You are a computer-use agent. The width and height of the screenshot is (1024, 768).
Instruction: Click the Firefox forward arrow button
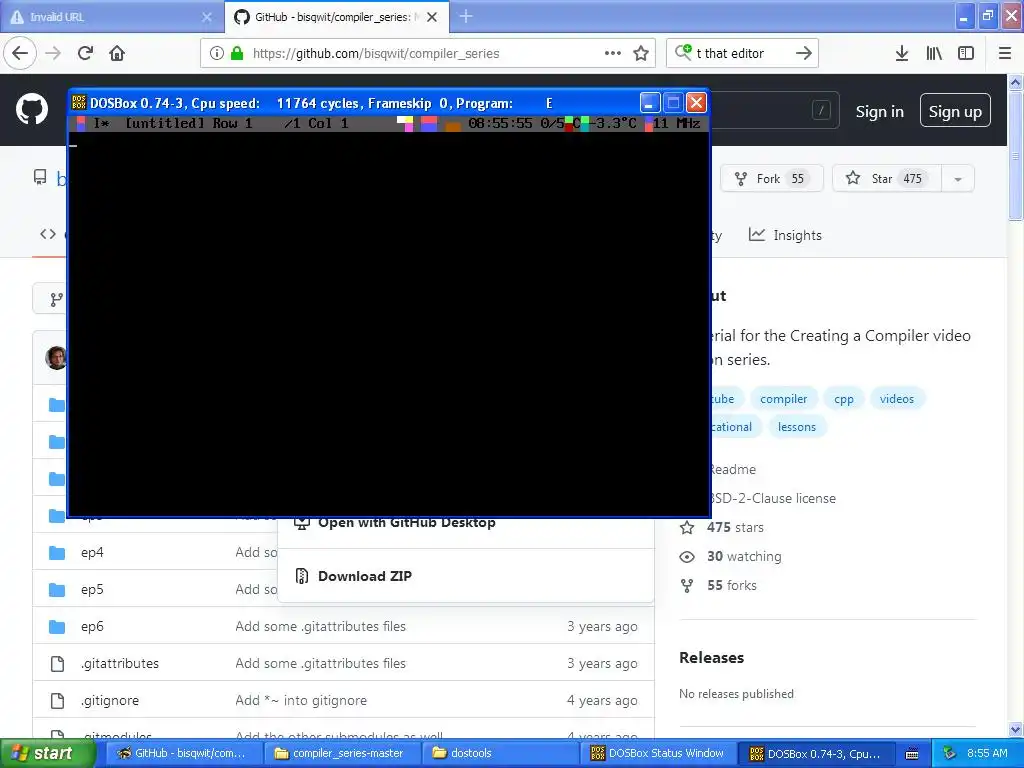(53, 53)
